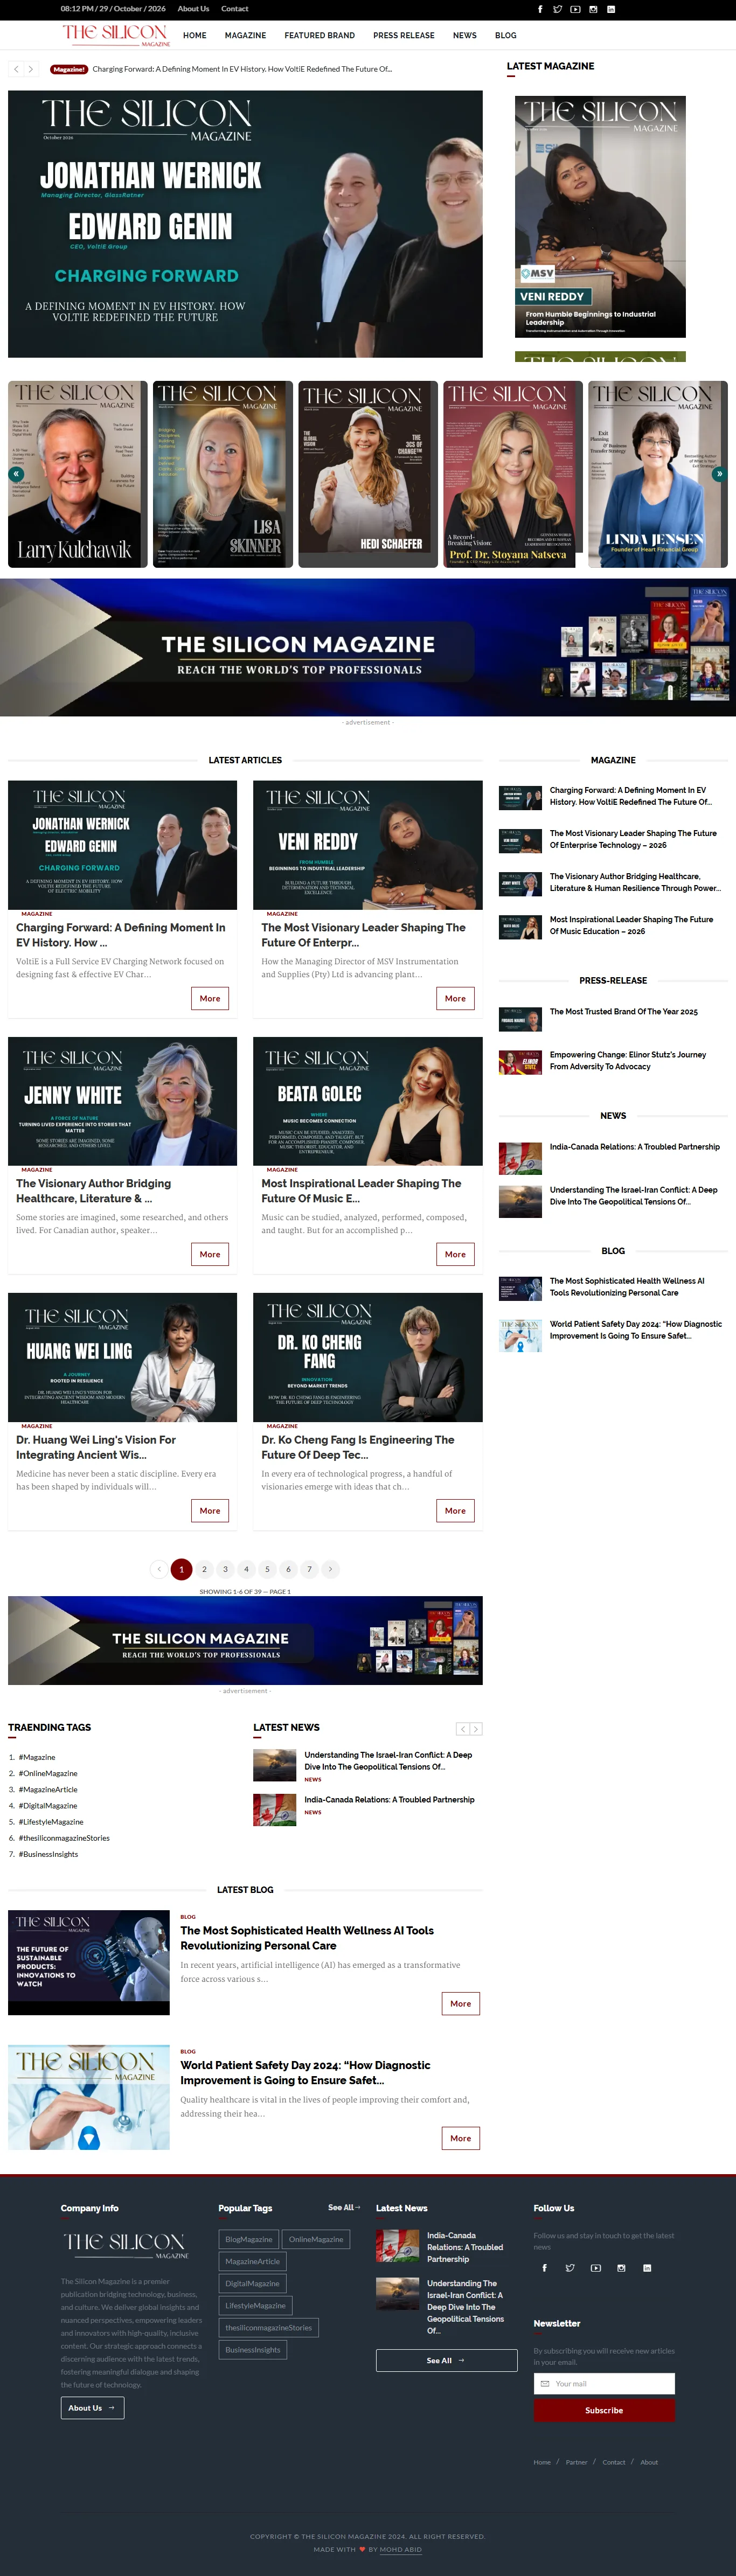The height and width of the screenshot is (2576, 736).
Task: Click the footer Twitter icon under Follow Us
Action: pos(570,2268)
